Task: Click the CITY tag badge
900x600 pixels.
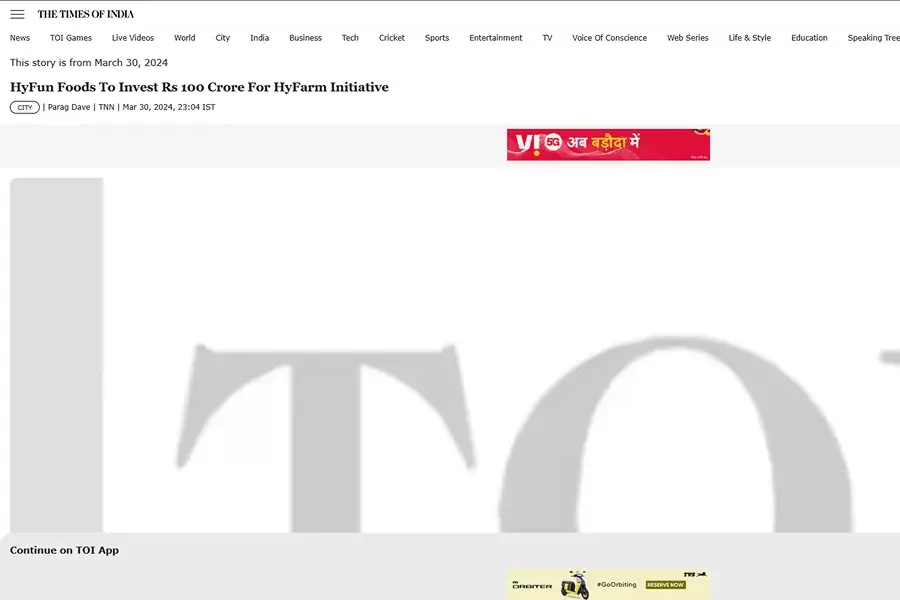Action: click(25, 107)
